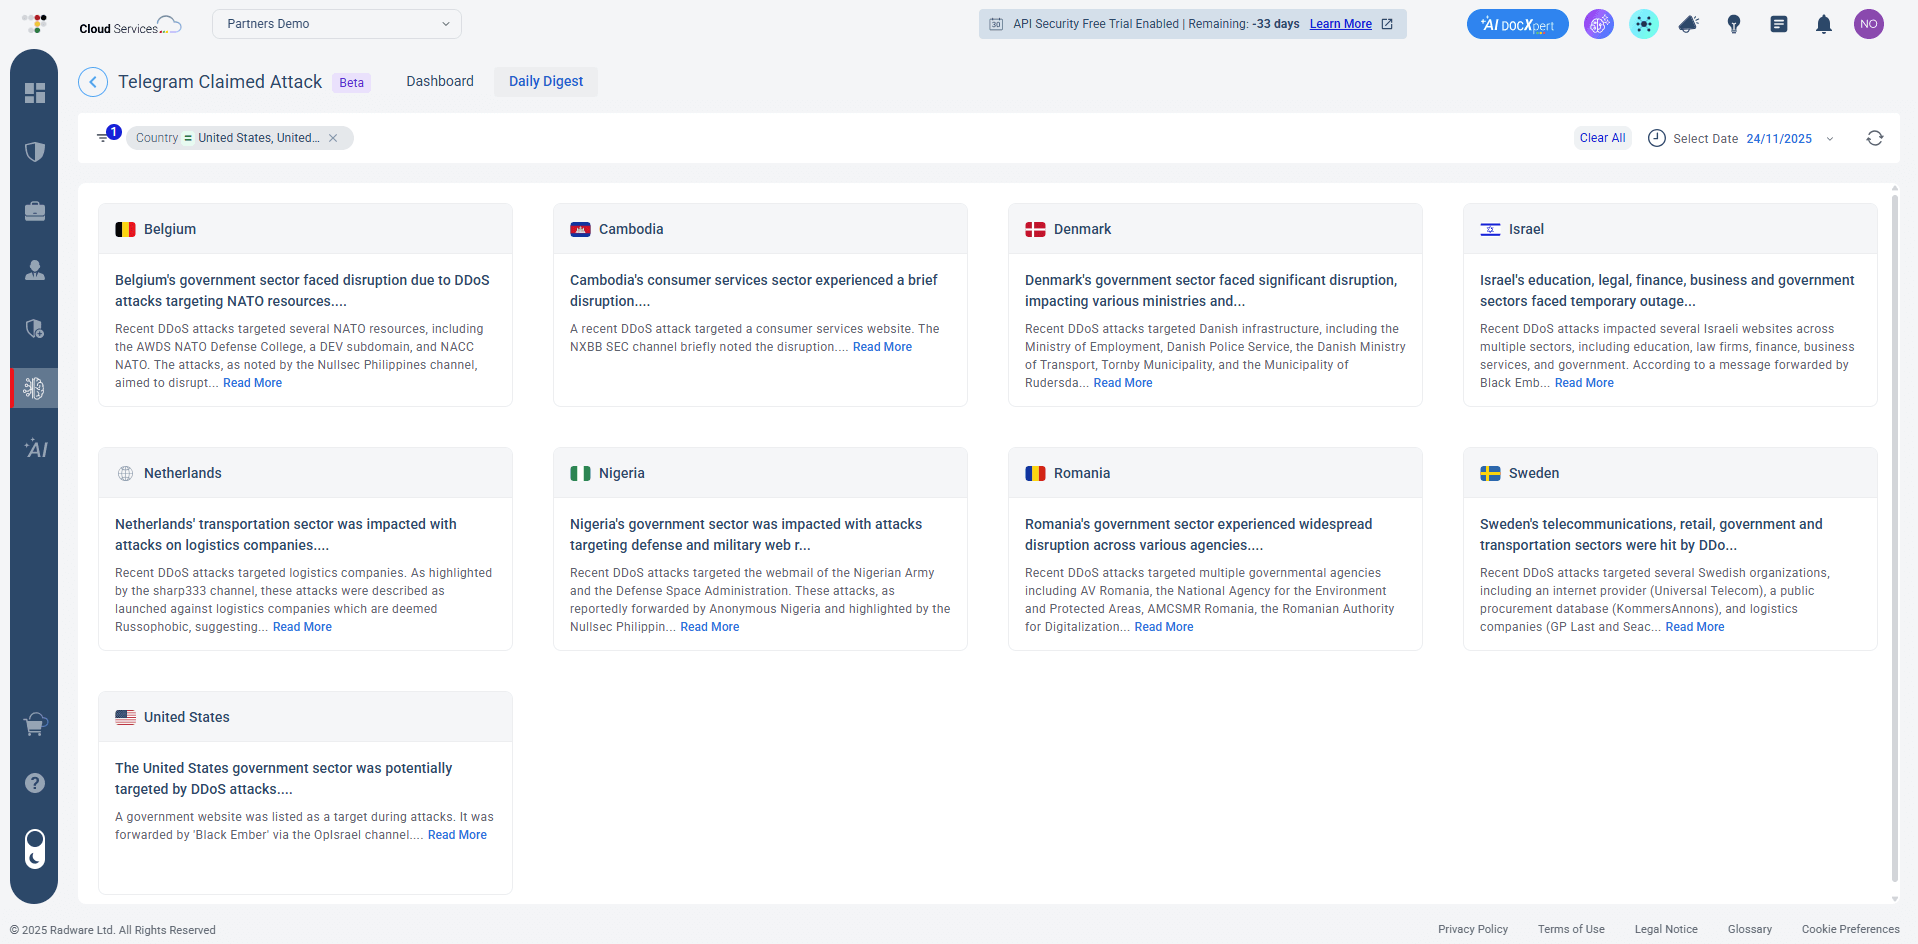1918x944 pixels.
Task: Open the Dashboard grid icon in the sidebar
Action: pos(34,93)
